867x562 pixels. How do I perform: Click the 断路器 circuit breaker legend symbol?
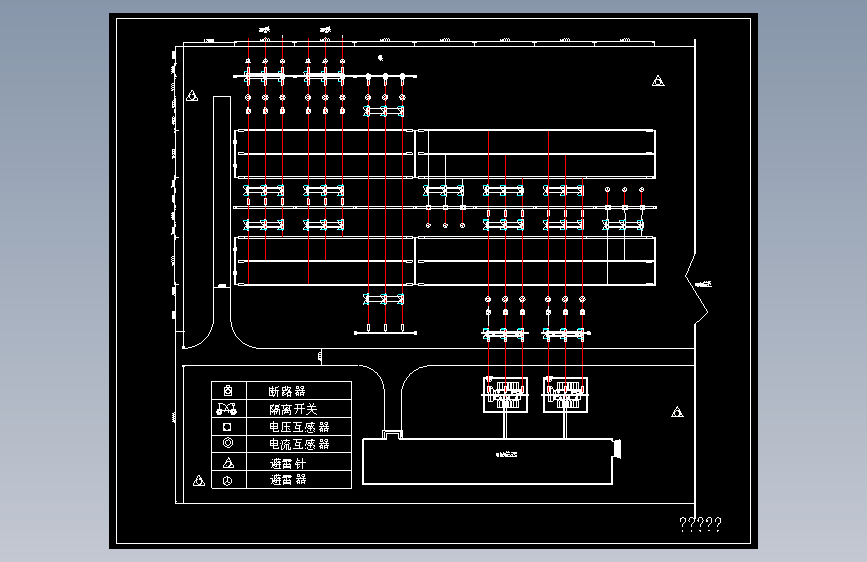click(x=228, y=391)
